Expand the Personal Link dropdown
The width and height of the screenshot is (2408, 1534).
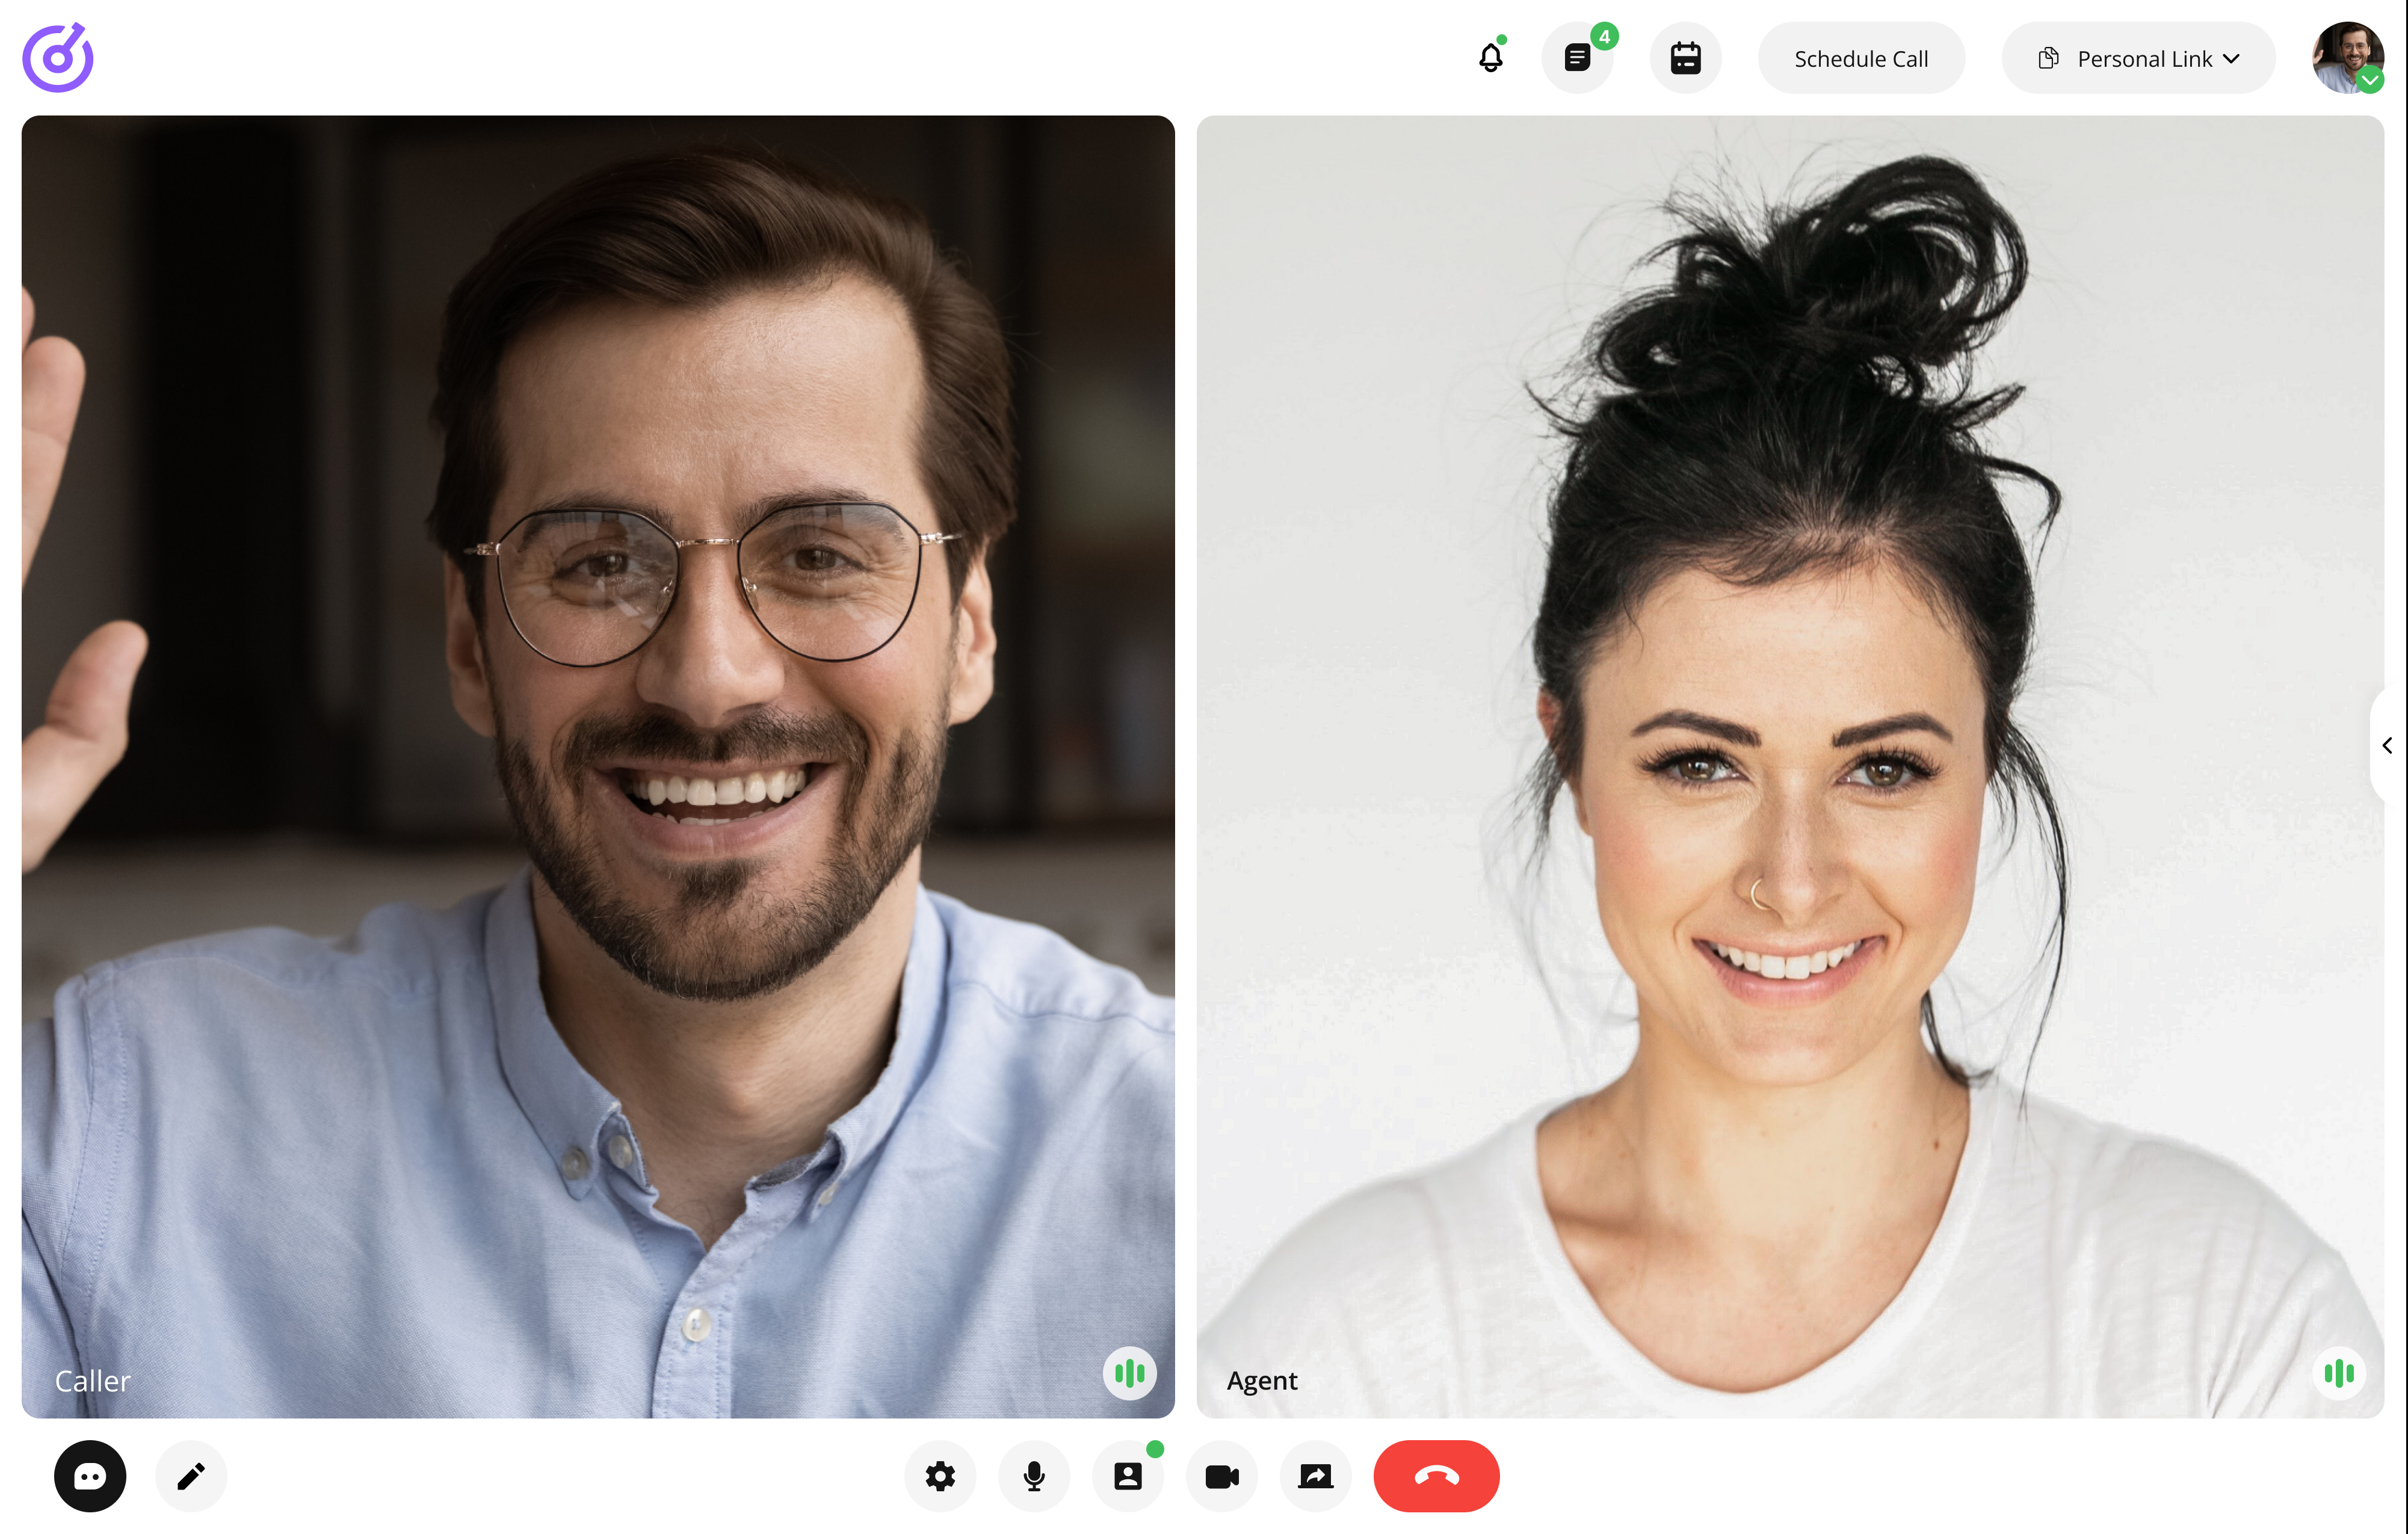(x=2138, y=58)
